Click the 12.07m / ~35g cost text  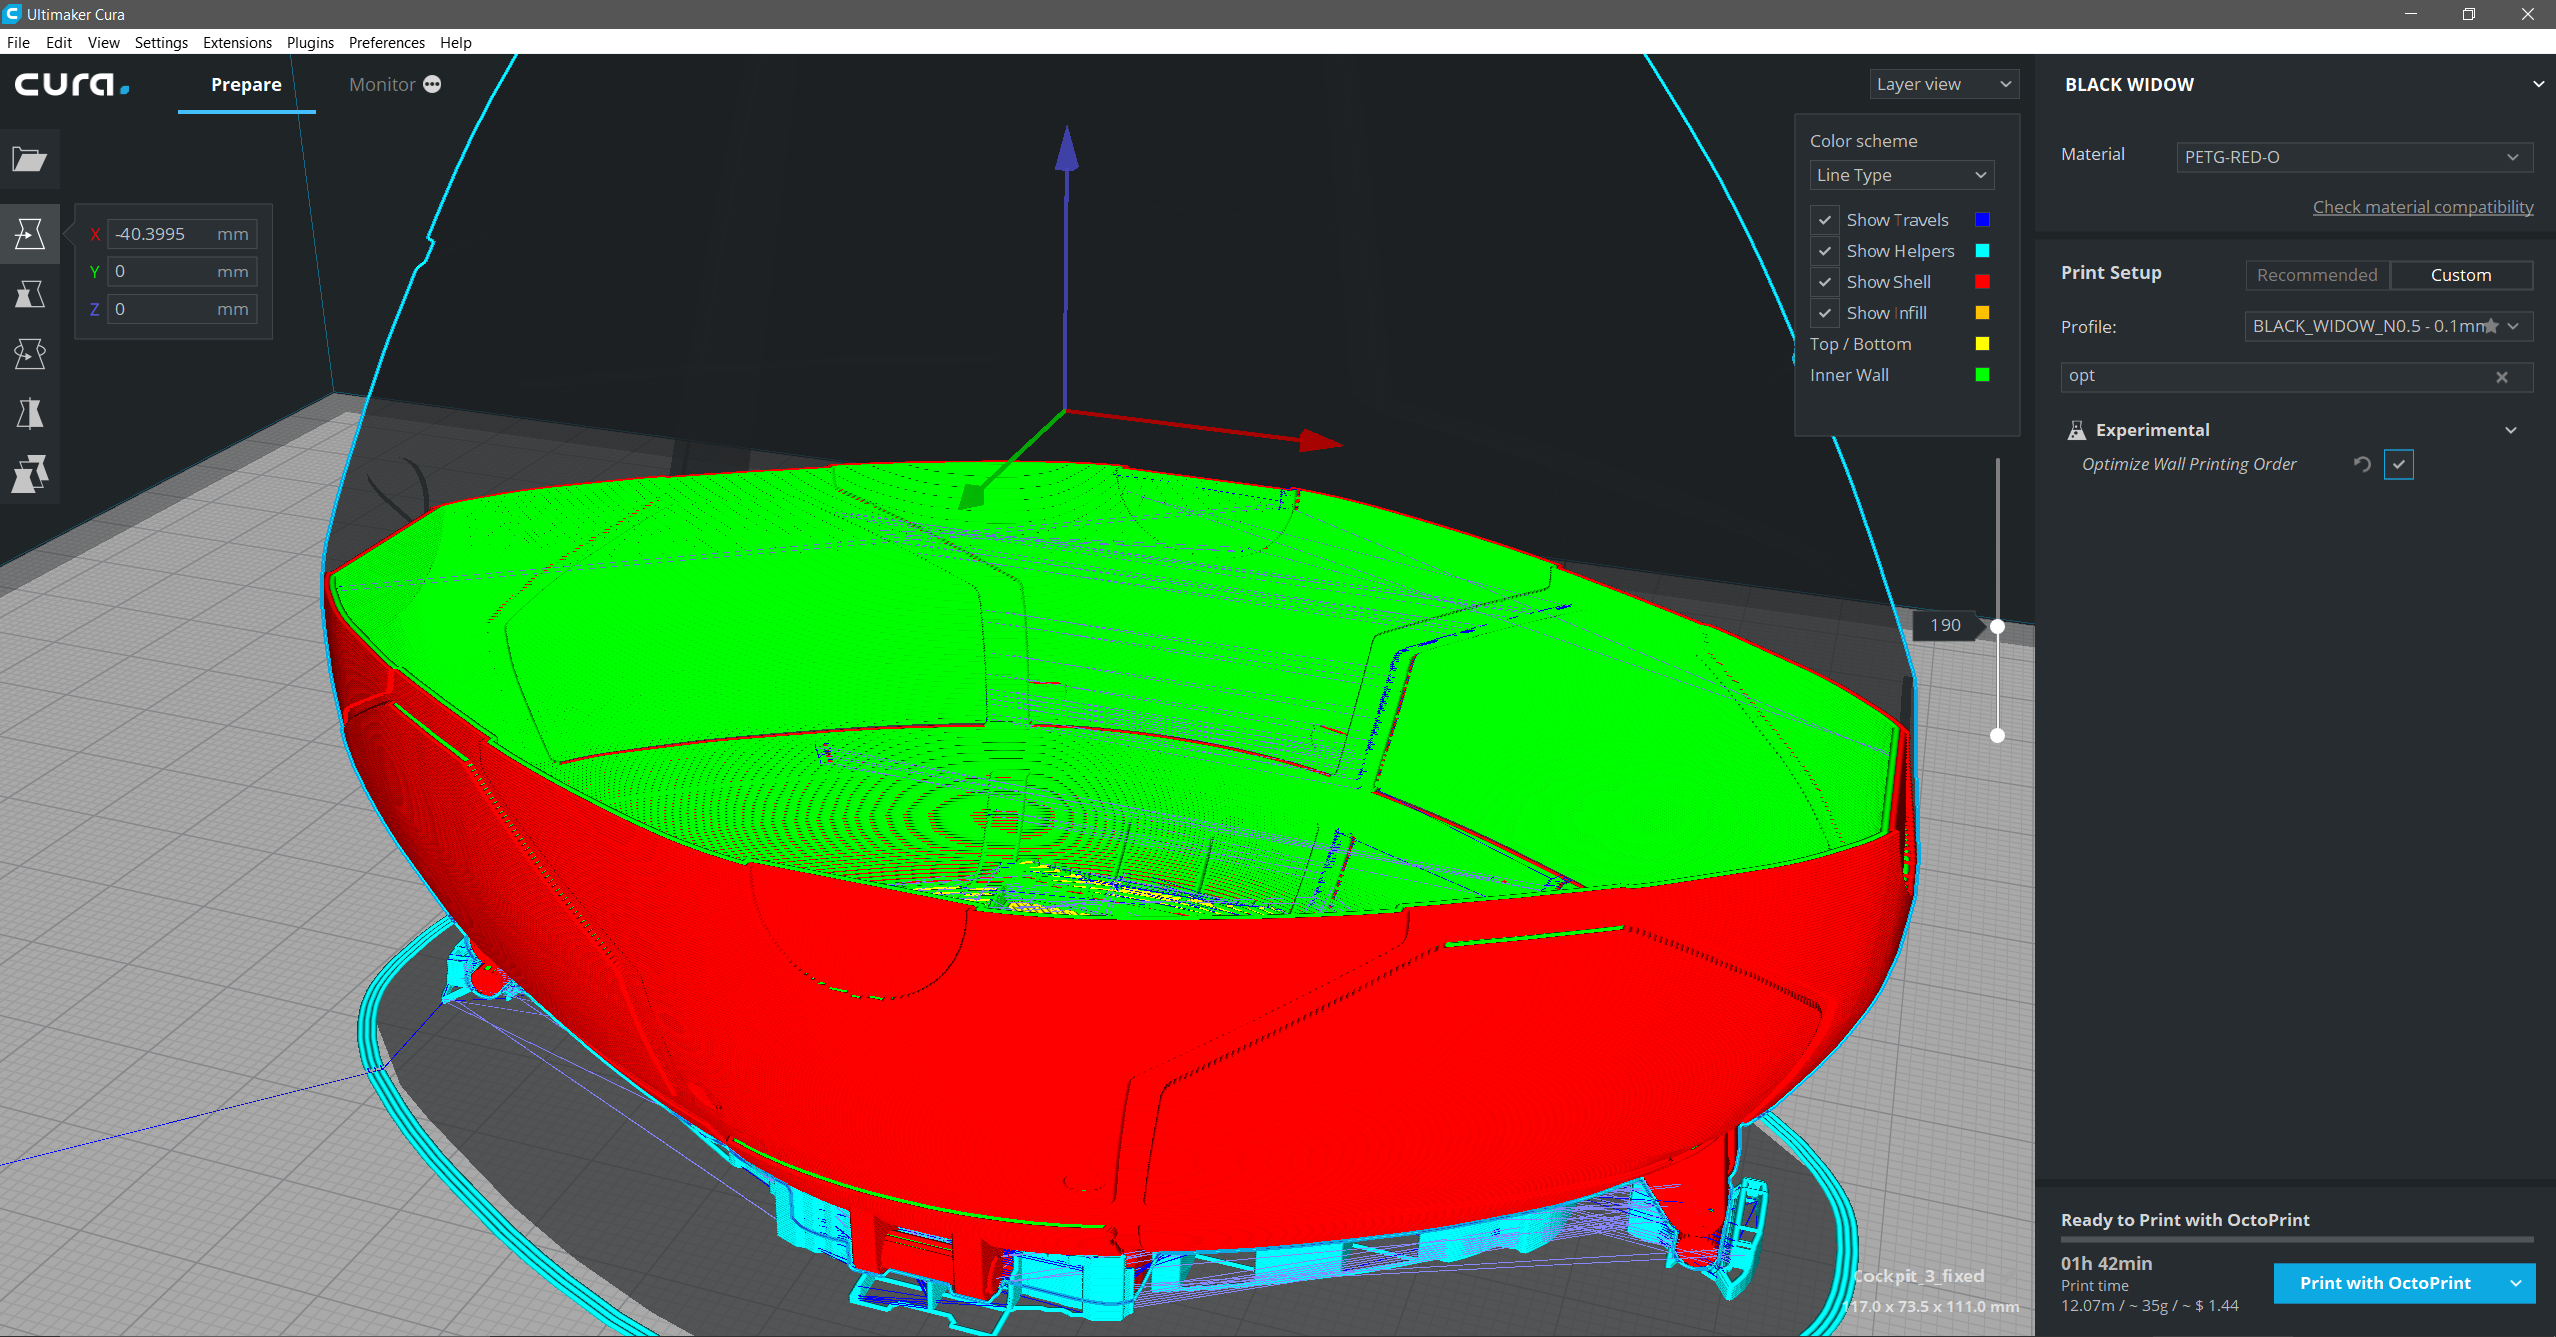click(x=2149, y=1306)
